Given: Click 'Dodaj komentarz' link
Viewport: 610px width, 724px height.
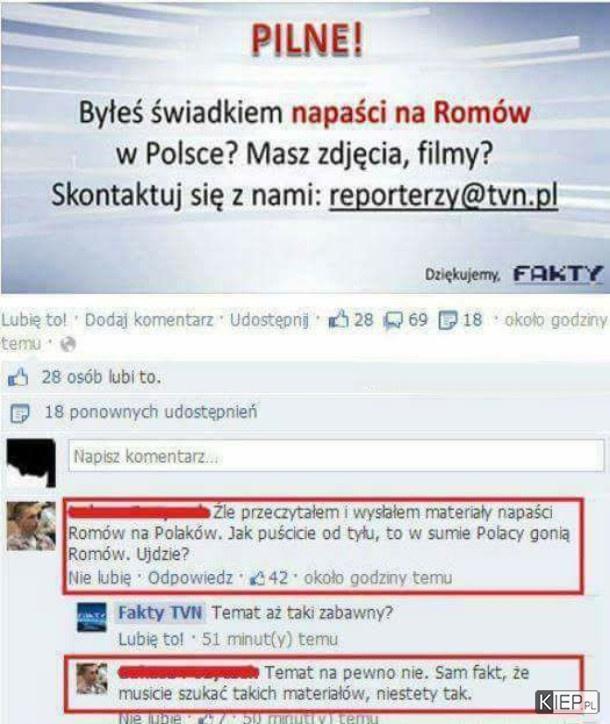Looking at the screenshot, I should coord(149,320).
